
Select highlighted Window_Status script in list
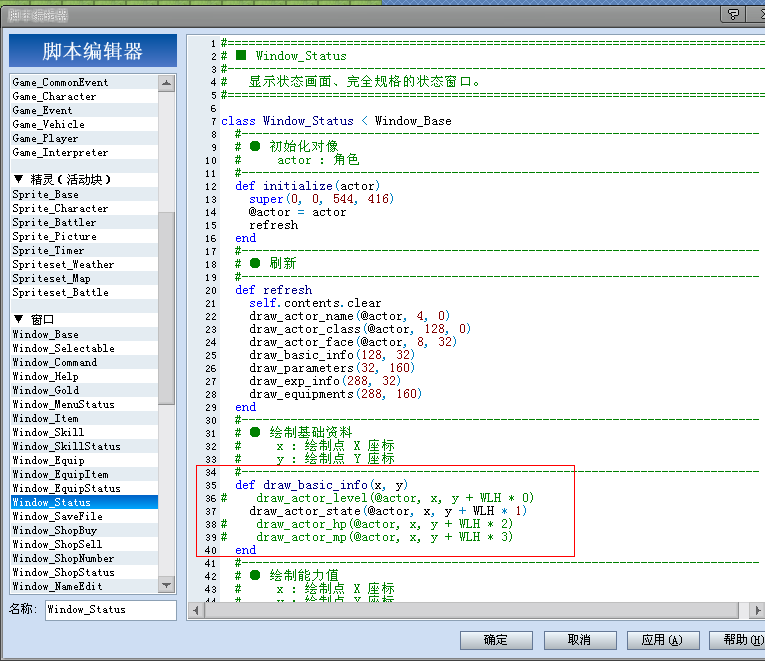84,502
